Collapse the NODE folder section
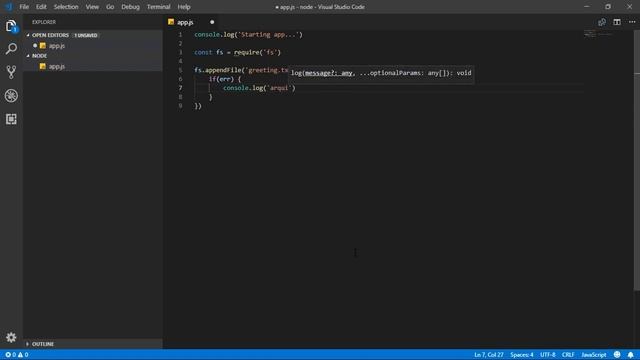The height and width of the screenshot is (360, 640). 28,56
